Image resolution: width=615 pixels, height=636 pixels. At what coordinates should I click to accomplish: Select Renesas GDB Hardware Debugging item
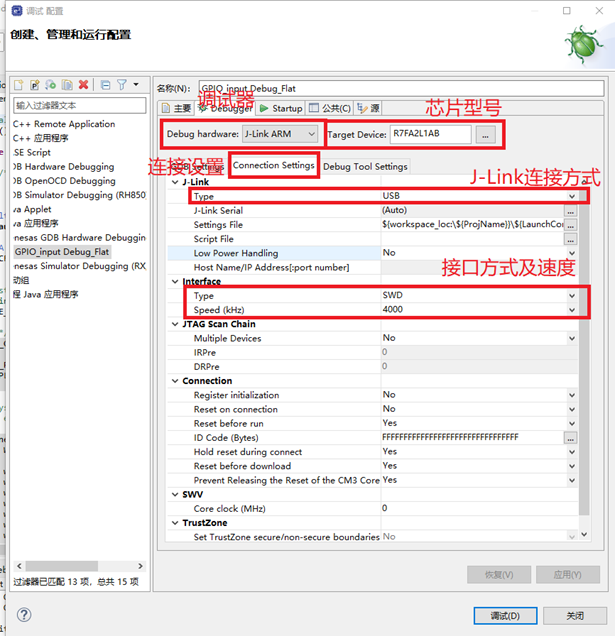[80, 238]
